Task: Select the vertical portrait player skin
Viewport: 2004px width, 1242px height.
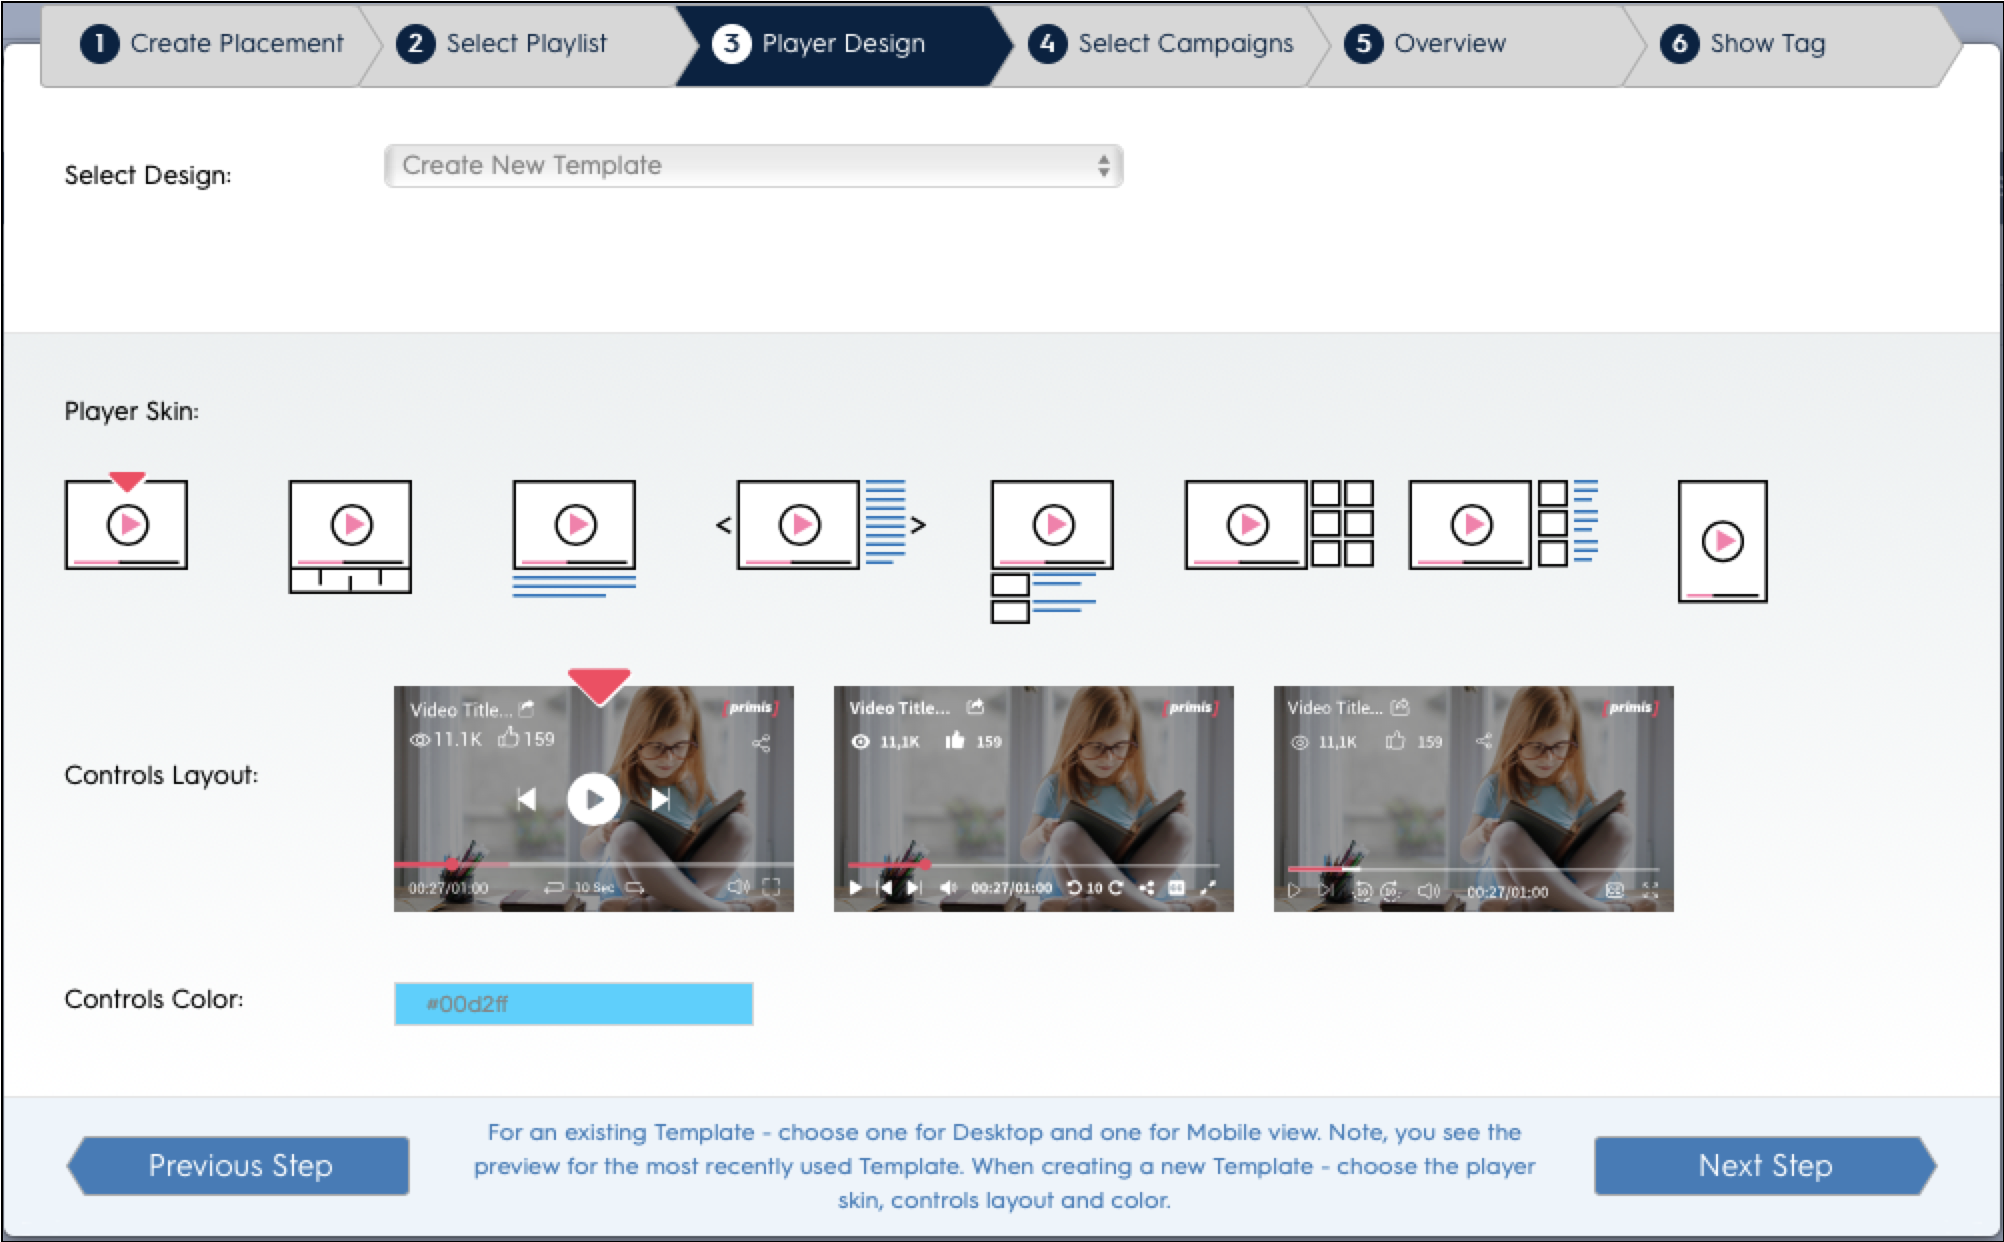Action: point(1722,541)
